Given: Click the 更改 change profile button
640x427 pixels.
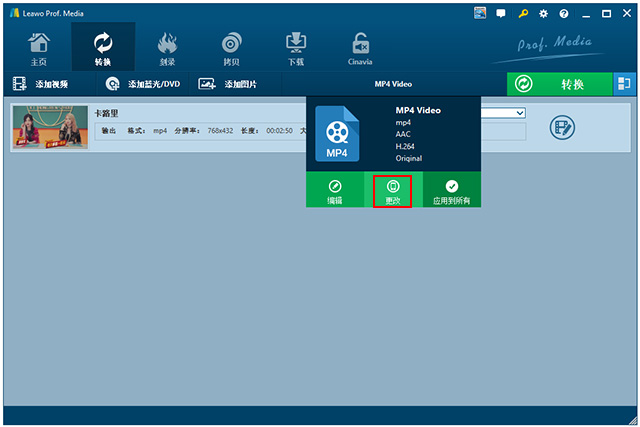Looking at the screenshot, I should pyautogui.click(x=393, y=191).
